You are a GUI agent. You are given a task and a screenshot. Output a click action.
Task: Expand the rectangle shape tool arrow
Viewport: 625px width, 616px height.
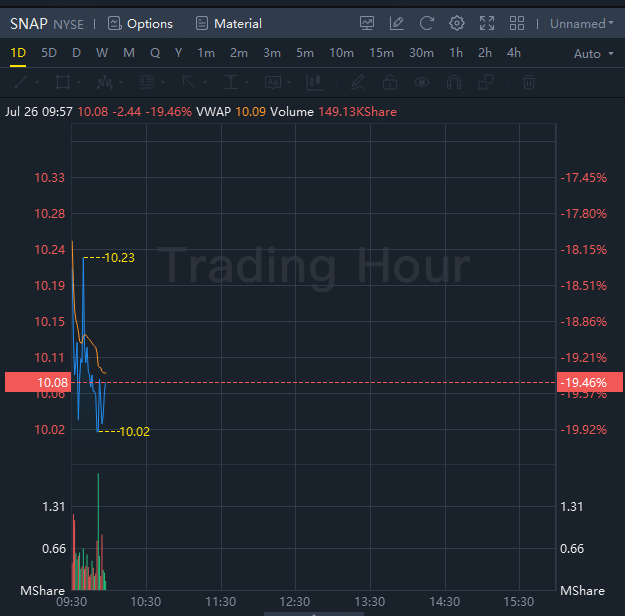[79, 83]
